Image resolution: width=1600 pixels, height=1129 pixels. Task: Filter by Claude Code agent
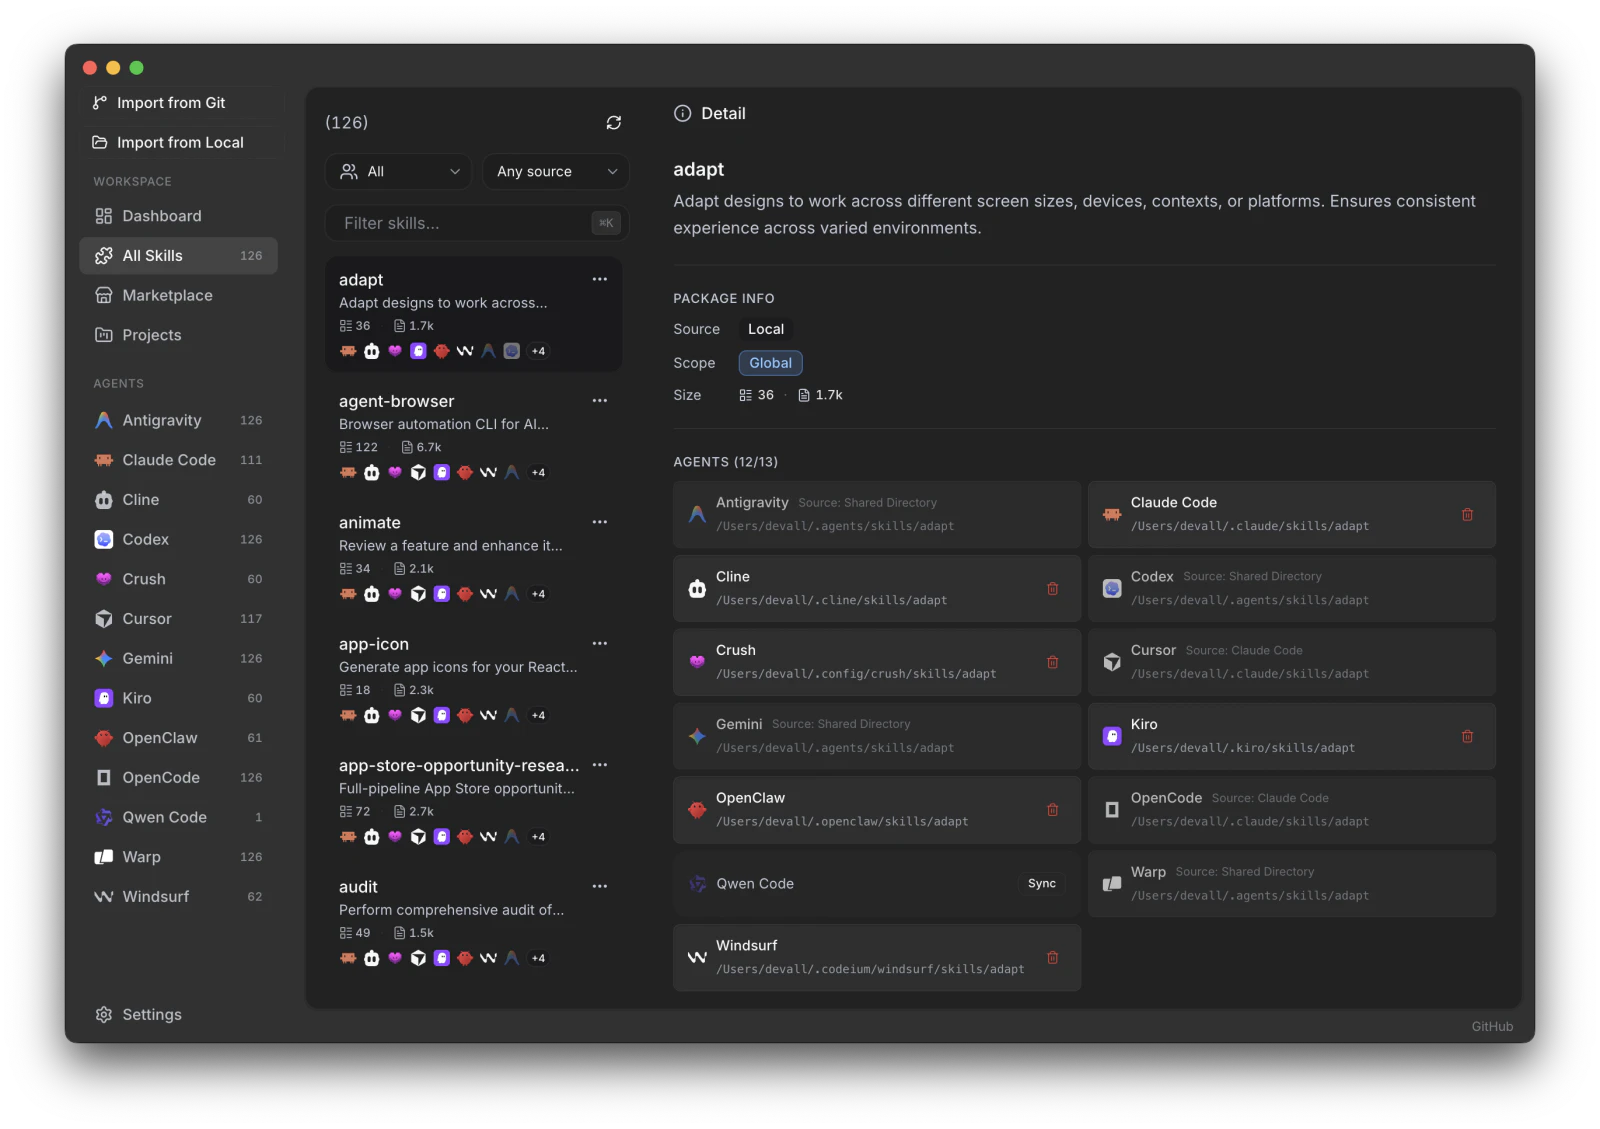point(178,460)
